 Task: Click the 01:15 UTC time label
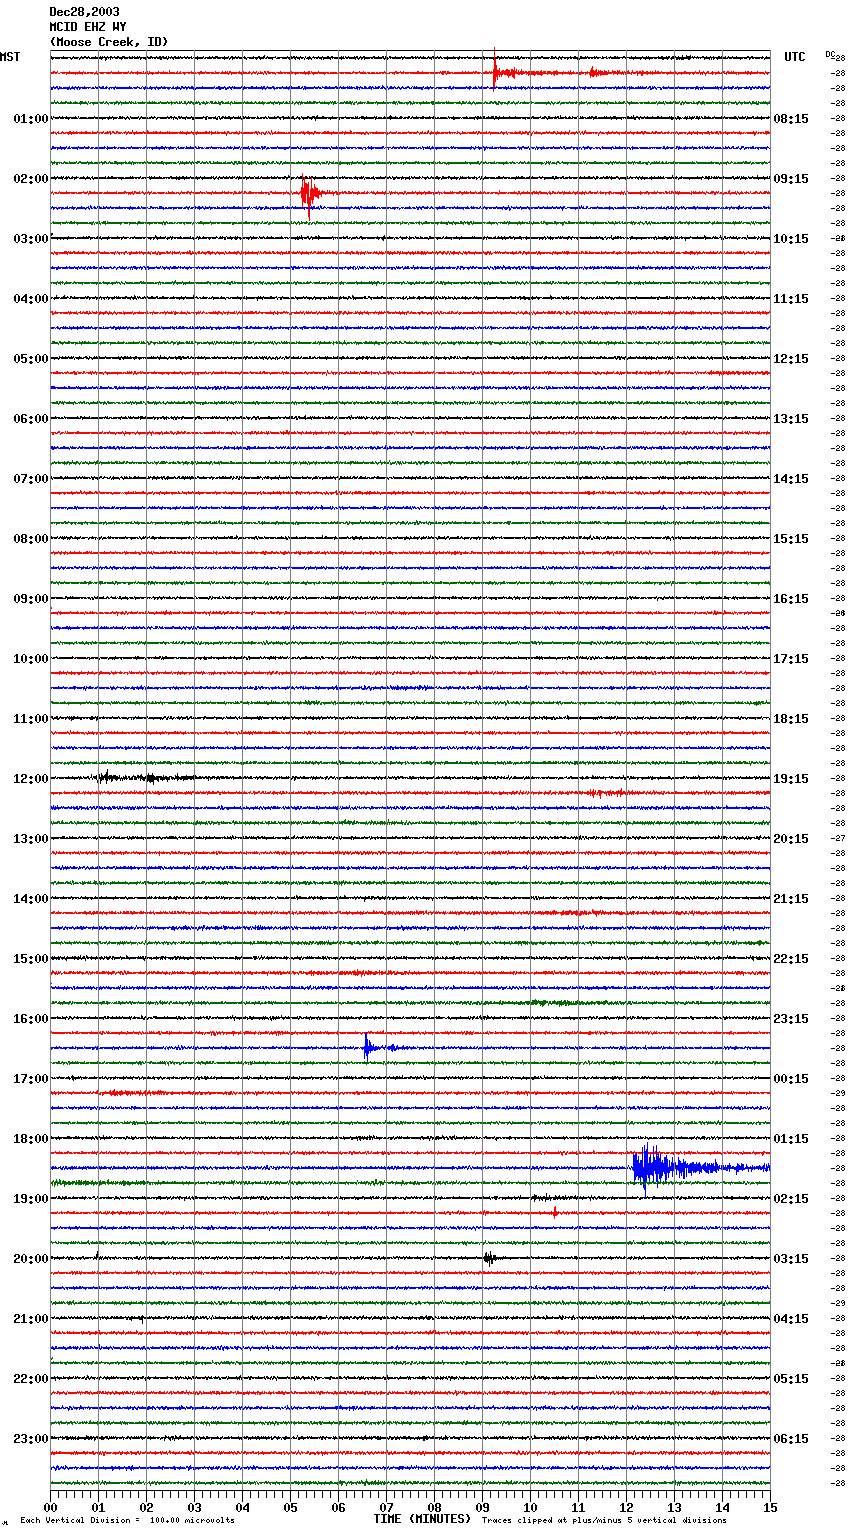791,1139
